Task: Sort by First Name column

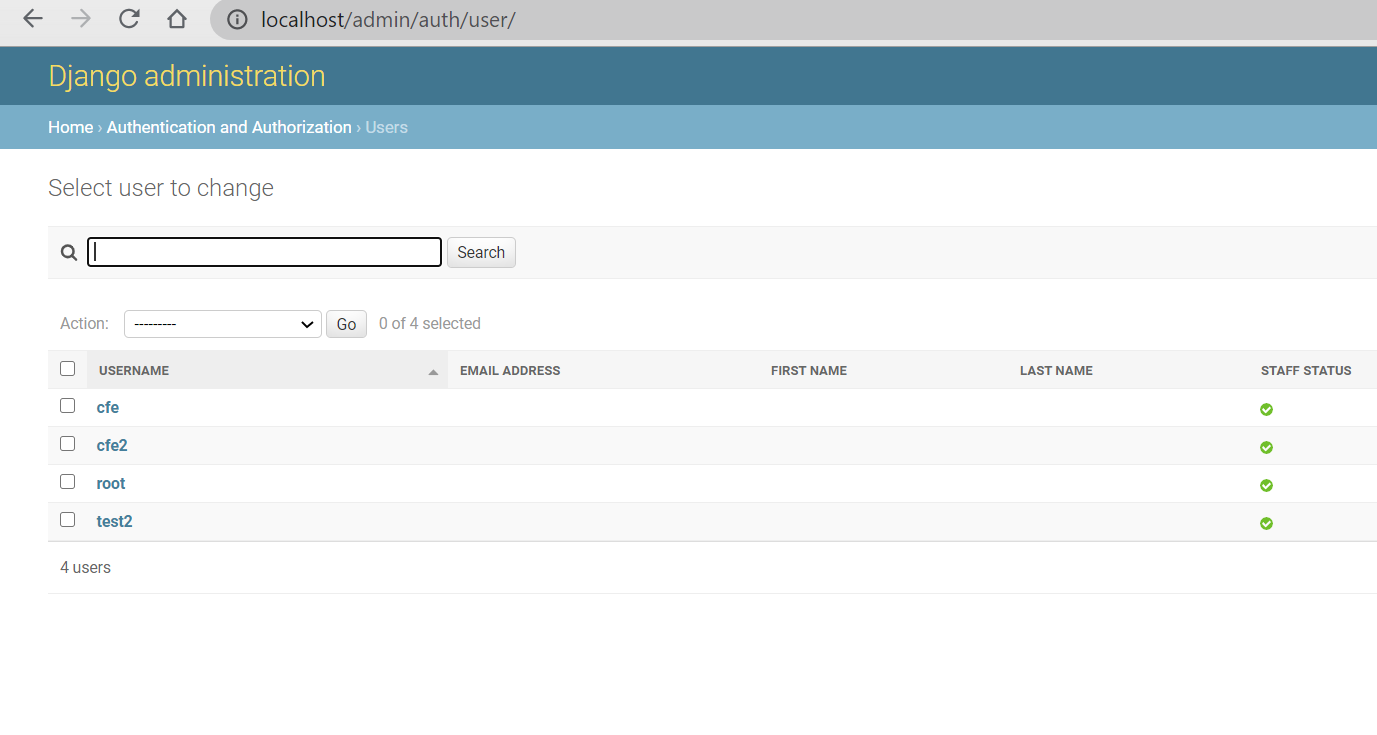Action: tap(809, 371)
